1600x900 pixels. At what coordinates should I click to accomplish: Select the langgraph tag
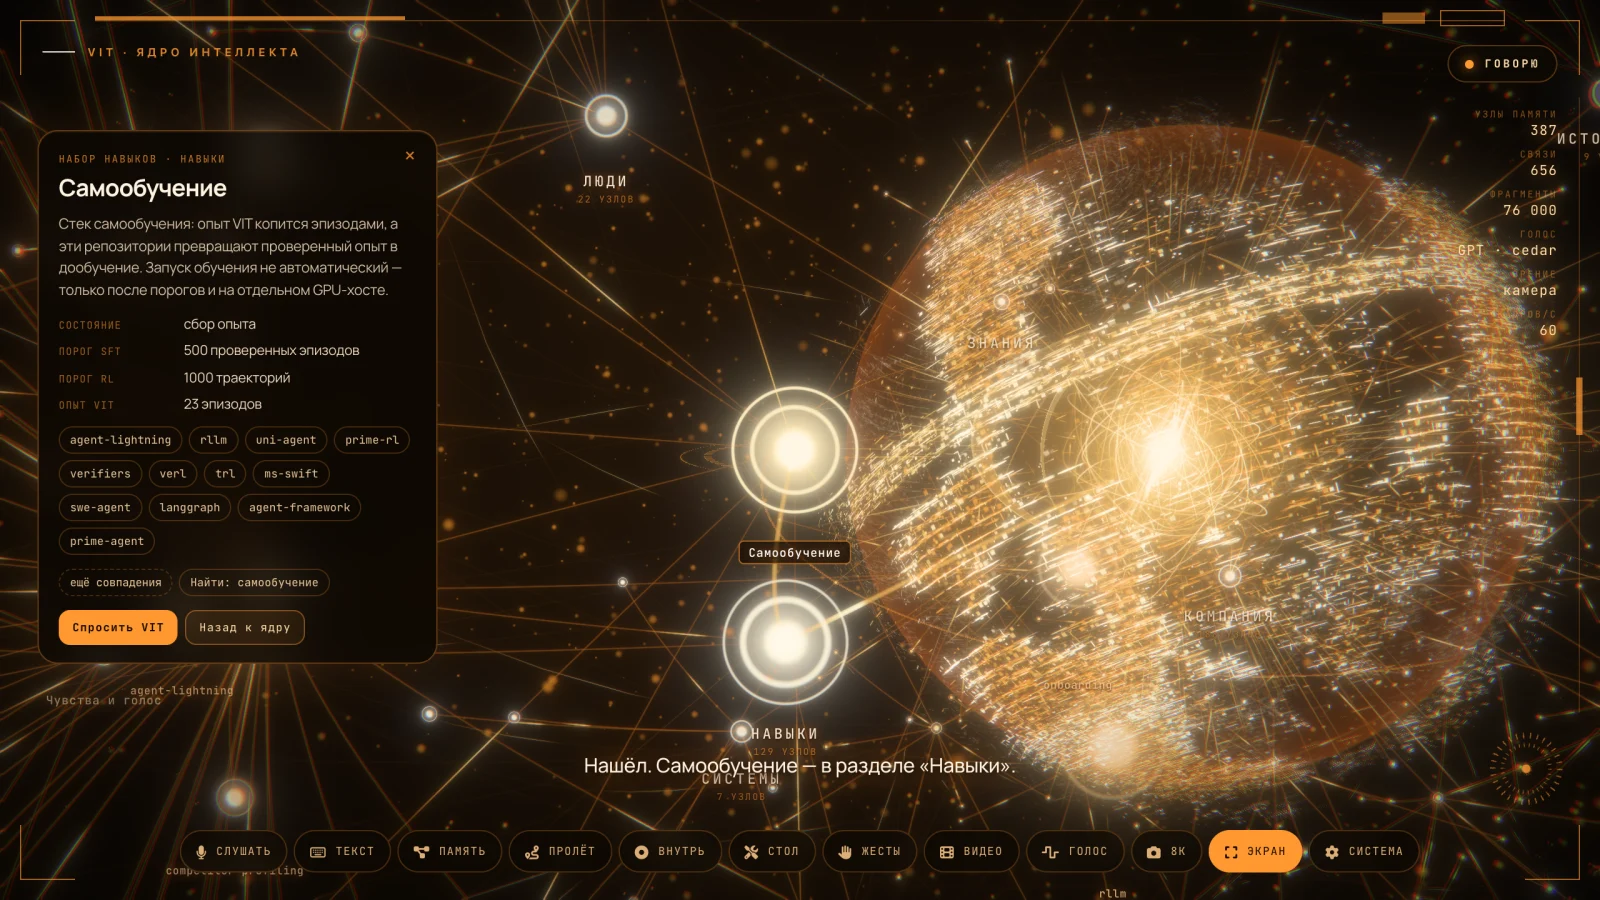(x=190, y=508)
